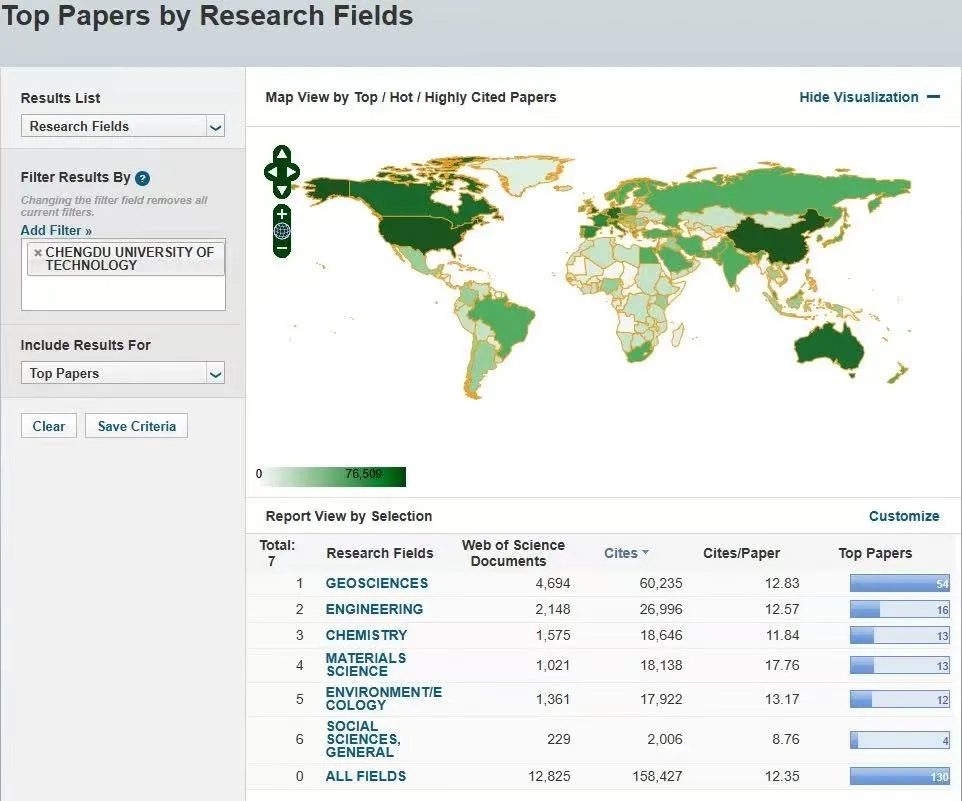The width and height of the screenshot is (962, 801).
Task: Zoom out of the map with minus
Action: pyautogui.click(x=282, y=247)
